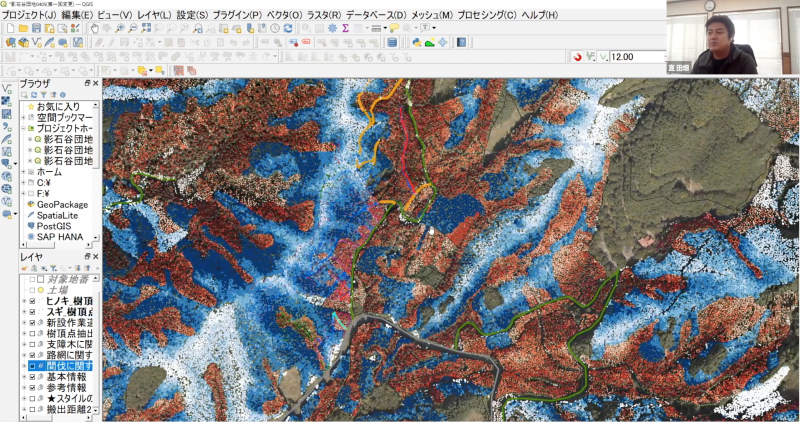Zoom to full extent icon

coord(146,29)
